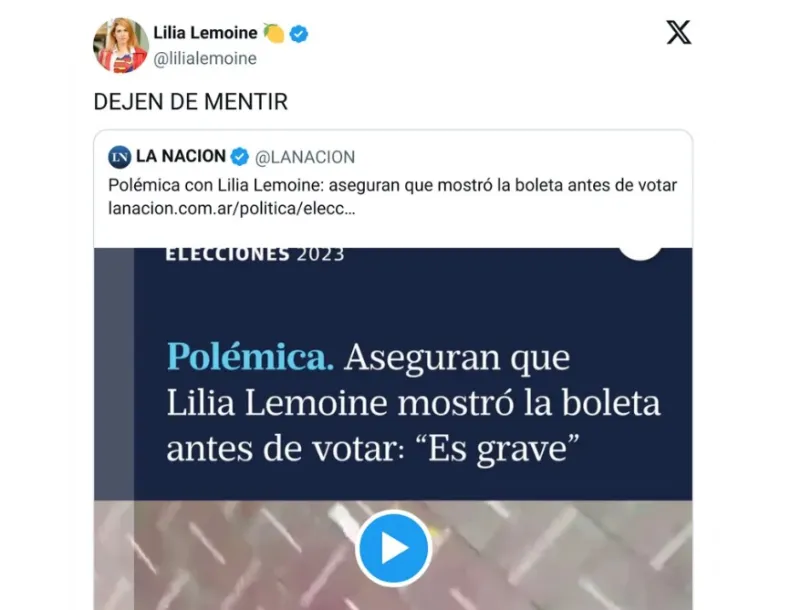Play the embedded video
The height and width of the screenshot is (610, 790).
point(393,548)
